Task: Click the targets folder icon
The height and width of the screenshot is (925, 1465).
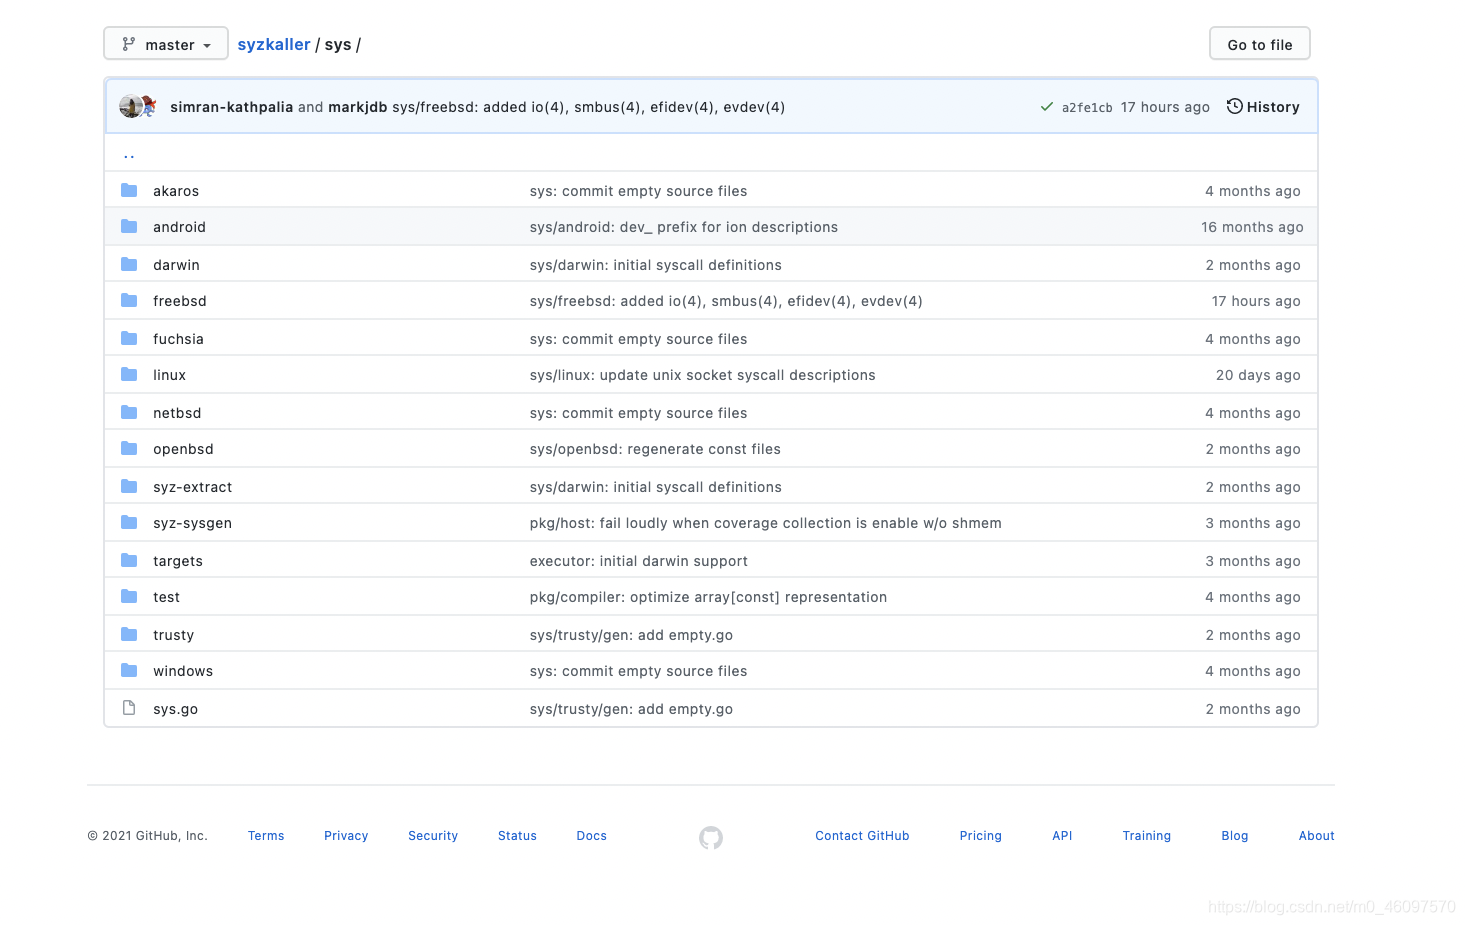Action: coord(129,560)
